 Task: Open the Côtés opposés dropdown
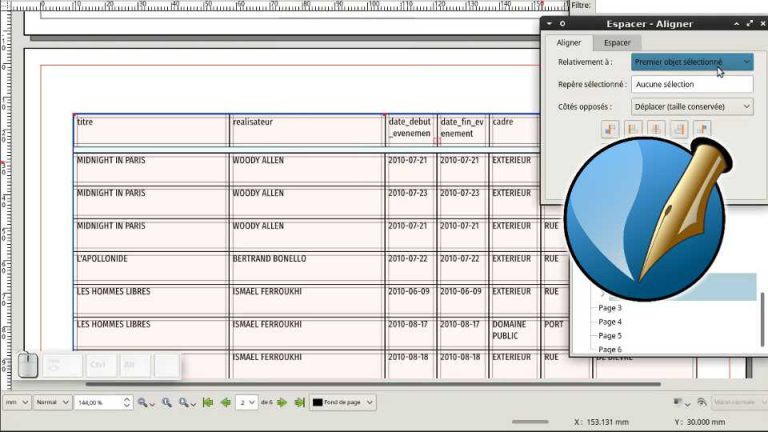692,106
